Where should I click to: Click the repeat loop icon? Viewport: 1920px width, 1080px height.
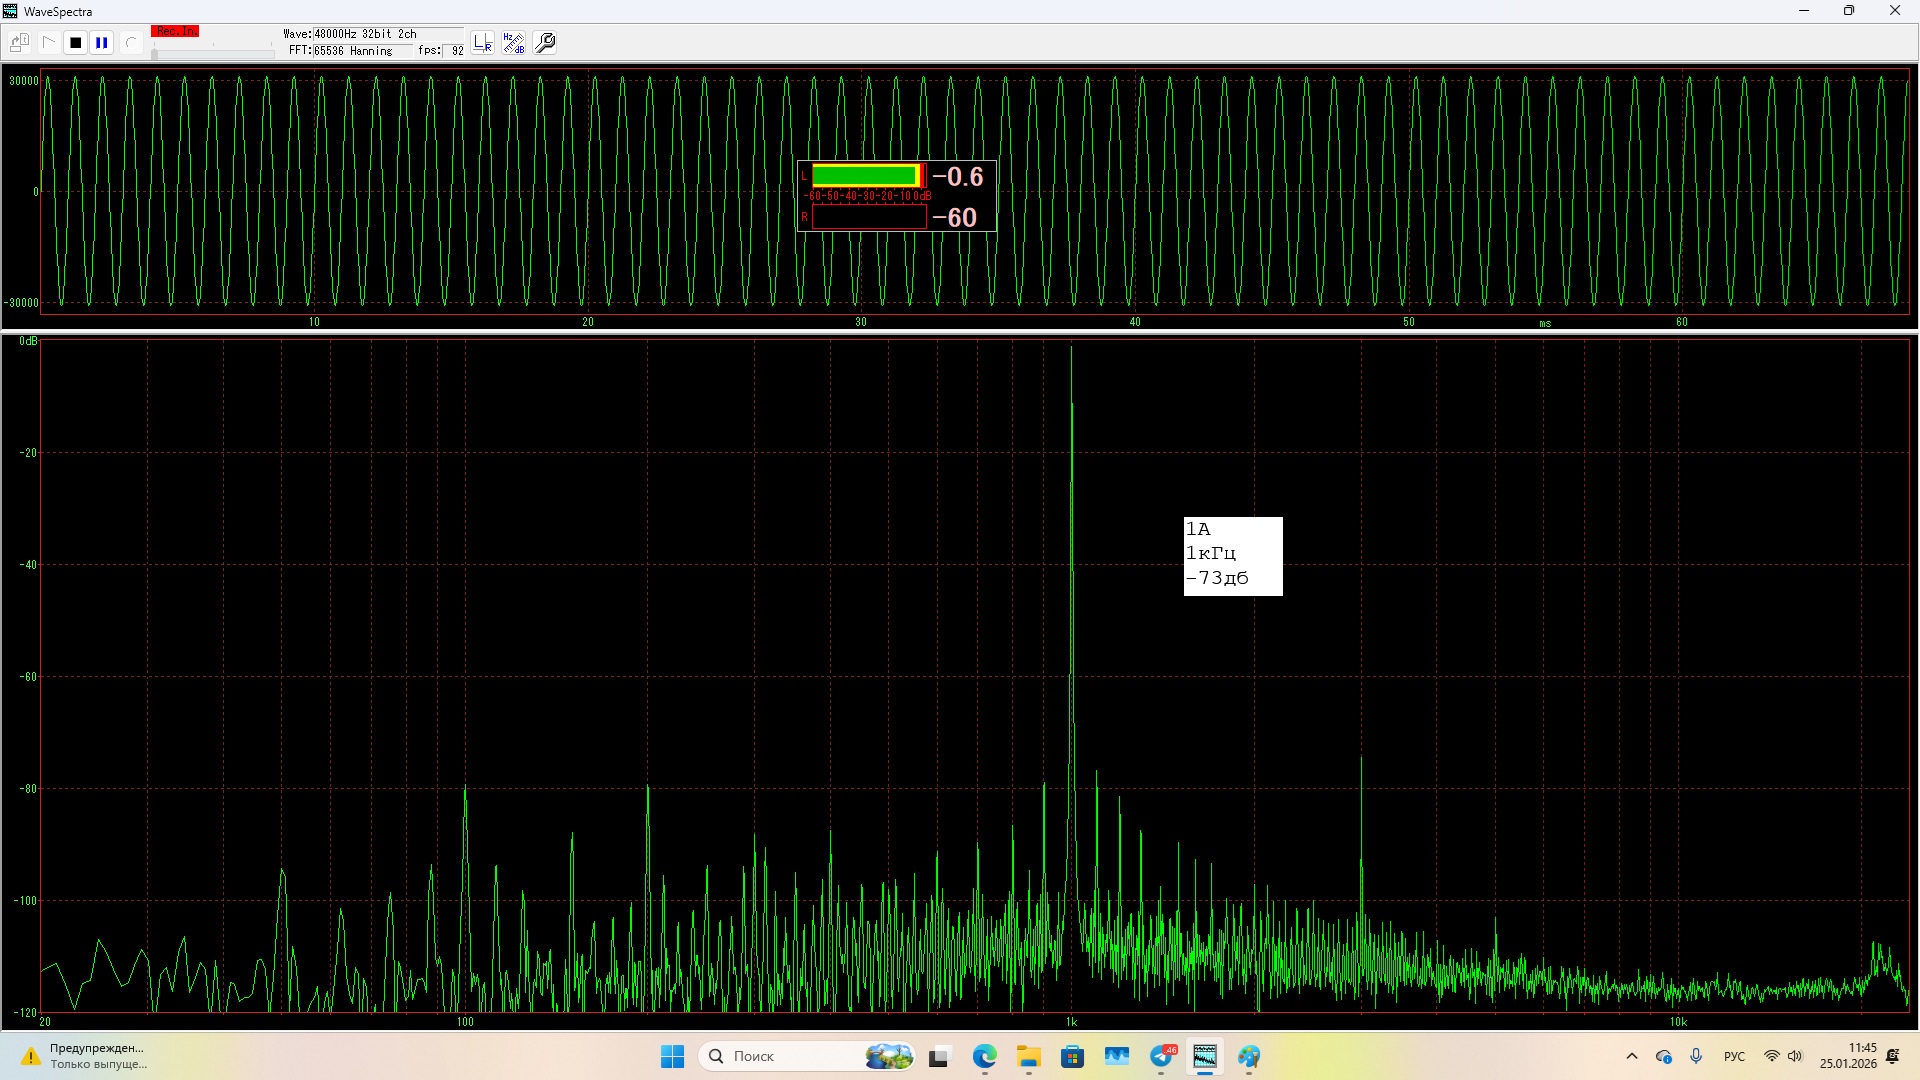[130, 43]
